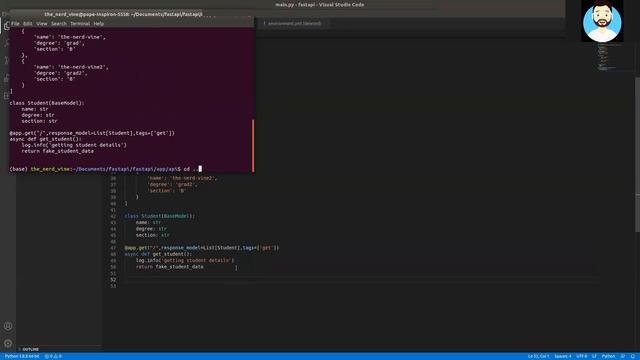Image resolution: width=640 pixels, height=360 pixels.
Task: Open the terminal window's Edit menu
Action: [x=27, y=24]
